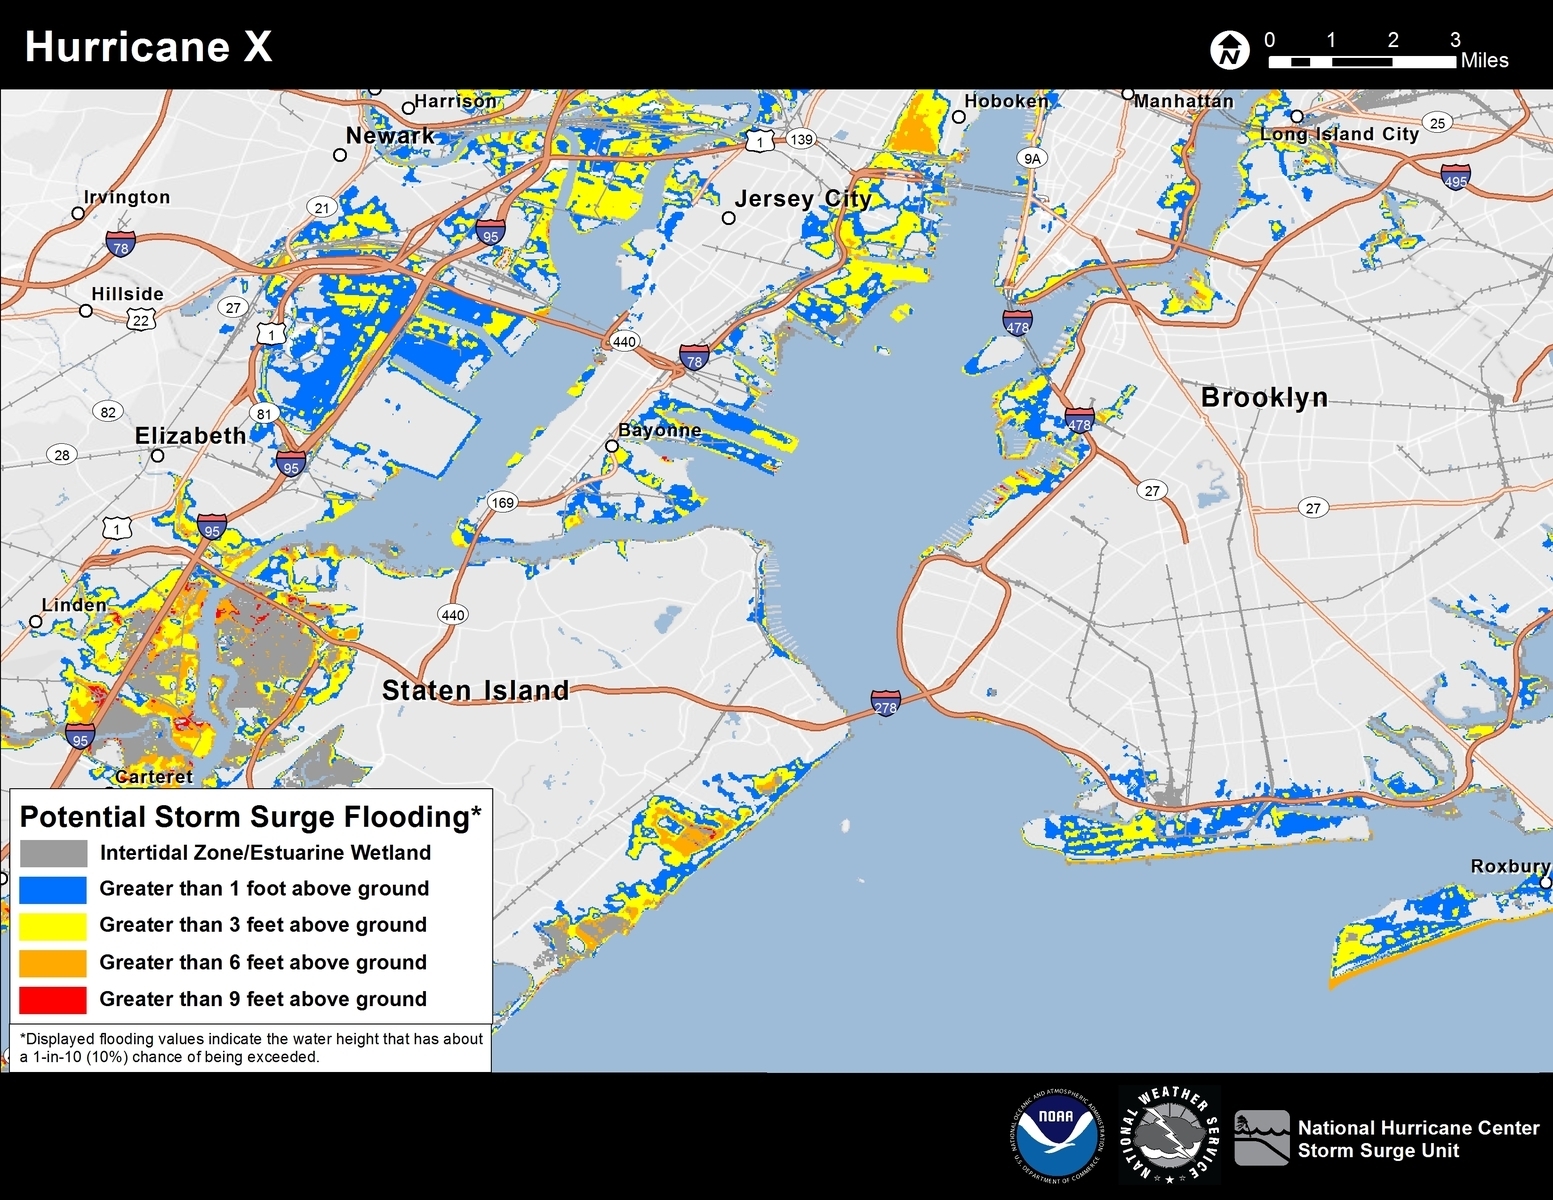This screenshot has height=1200, width=1553.
Task: Click the Brooklyn map label
Action: (x=1264, y=397)
